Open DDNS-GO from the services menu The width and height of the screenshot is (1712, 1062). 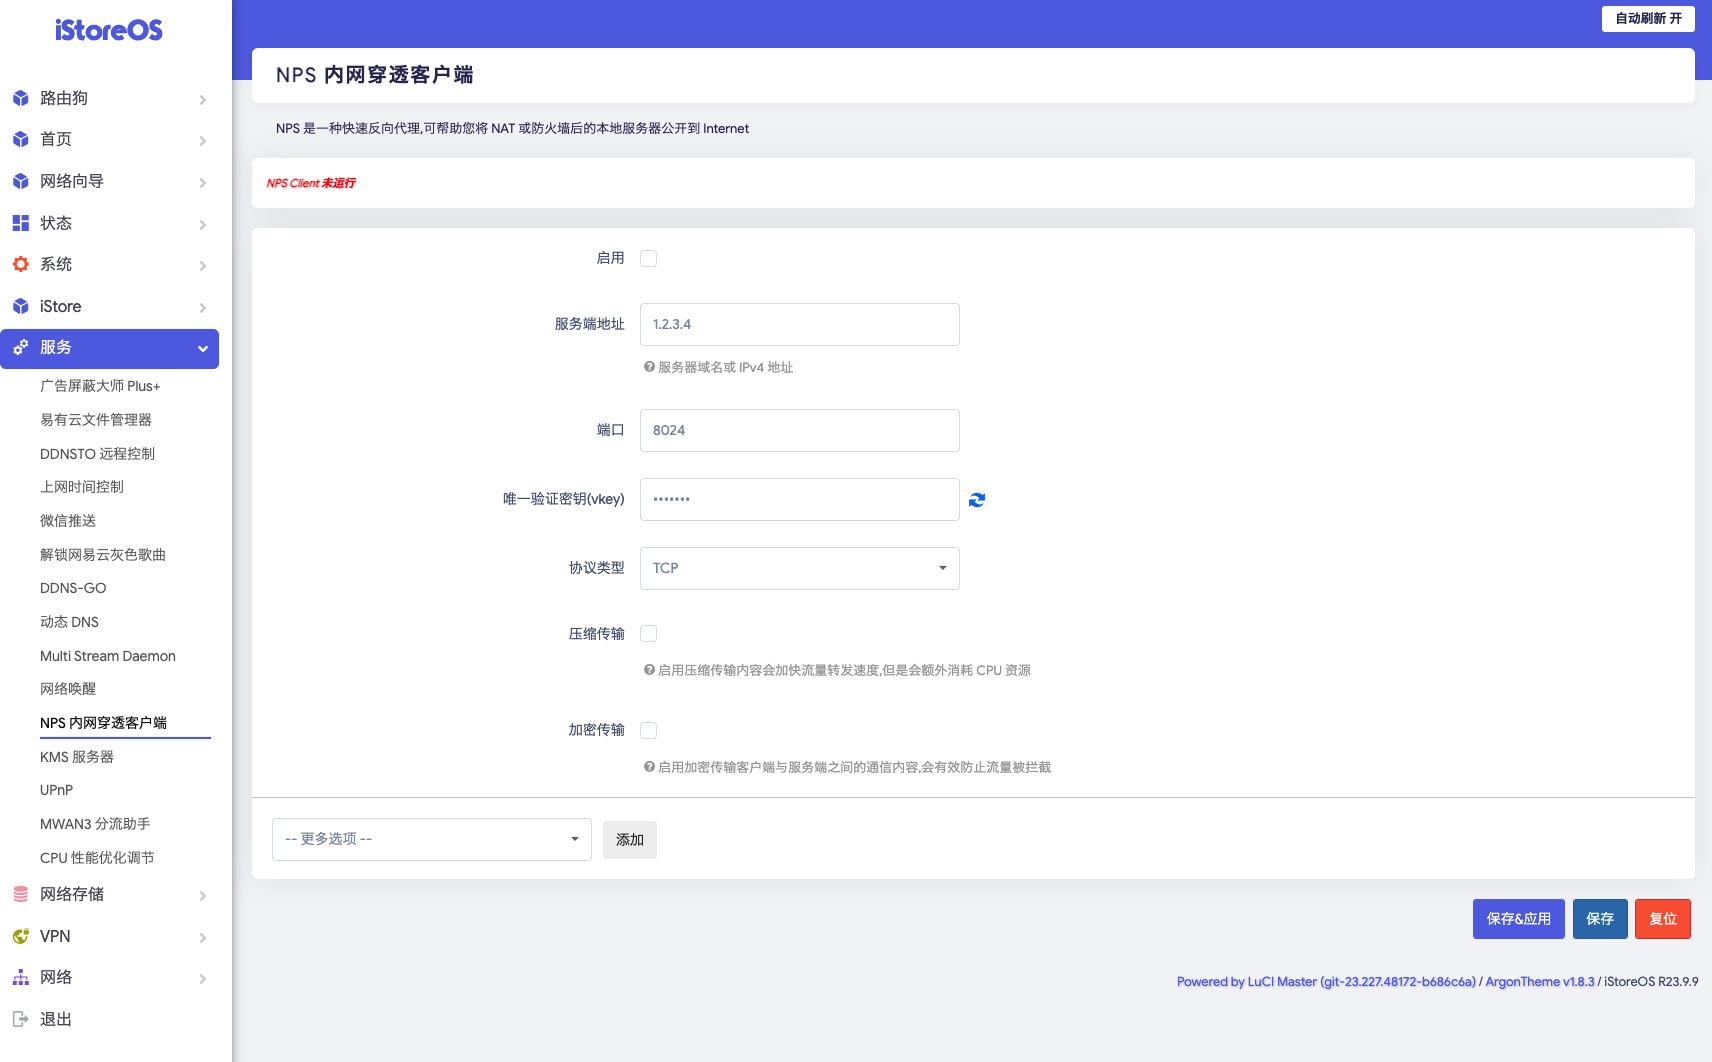pyautogui.click(x=72, y=587)
